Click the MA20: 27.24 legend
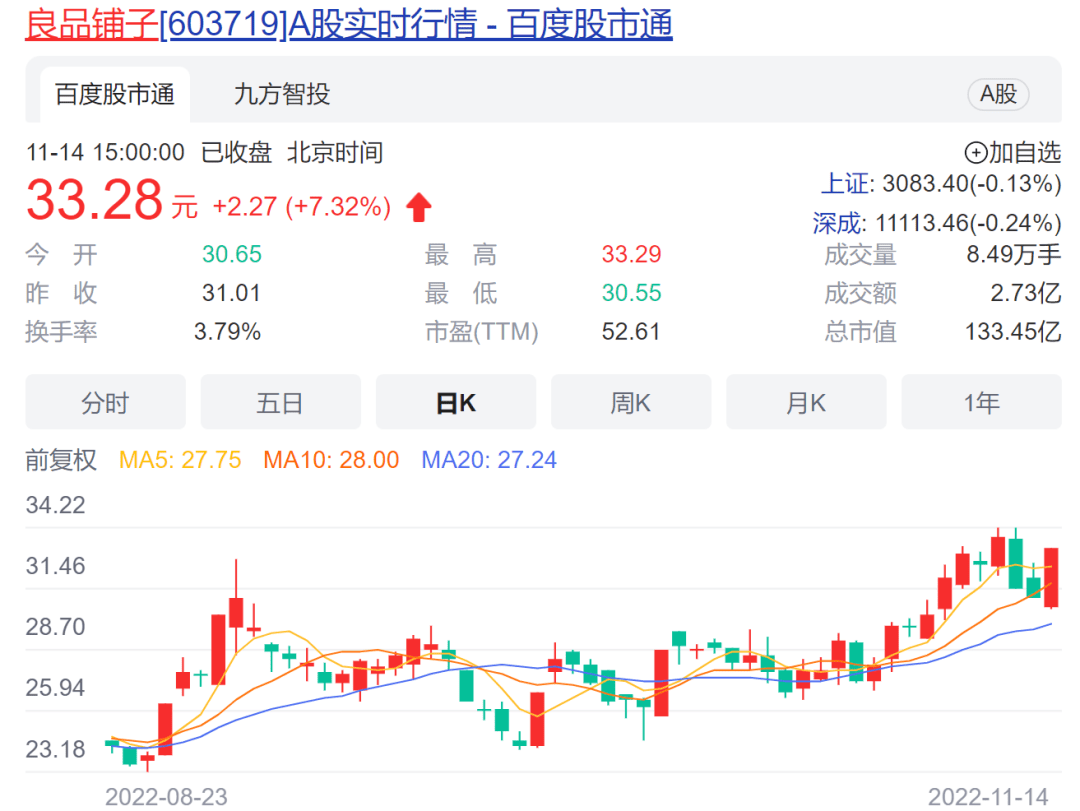This screenshot has height=811, width=1080. [489, 460]
